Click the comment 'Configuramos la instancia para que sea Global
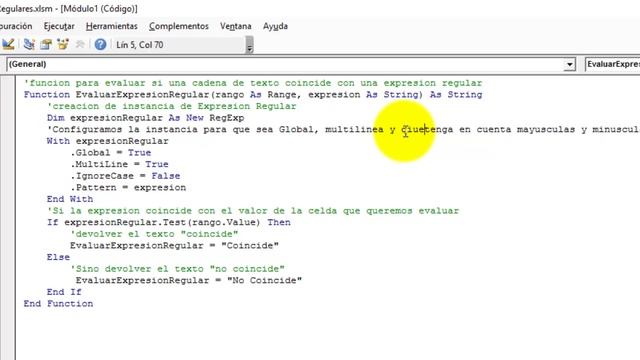 343,130
